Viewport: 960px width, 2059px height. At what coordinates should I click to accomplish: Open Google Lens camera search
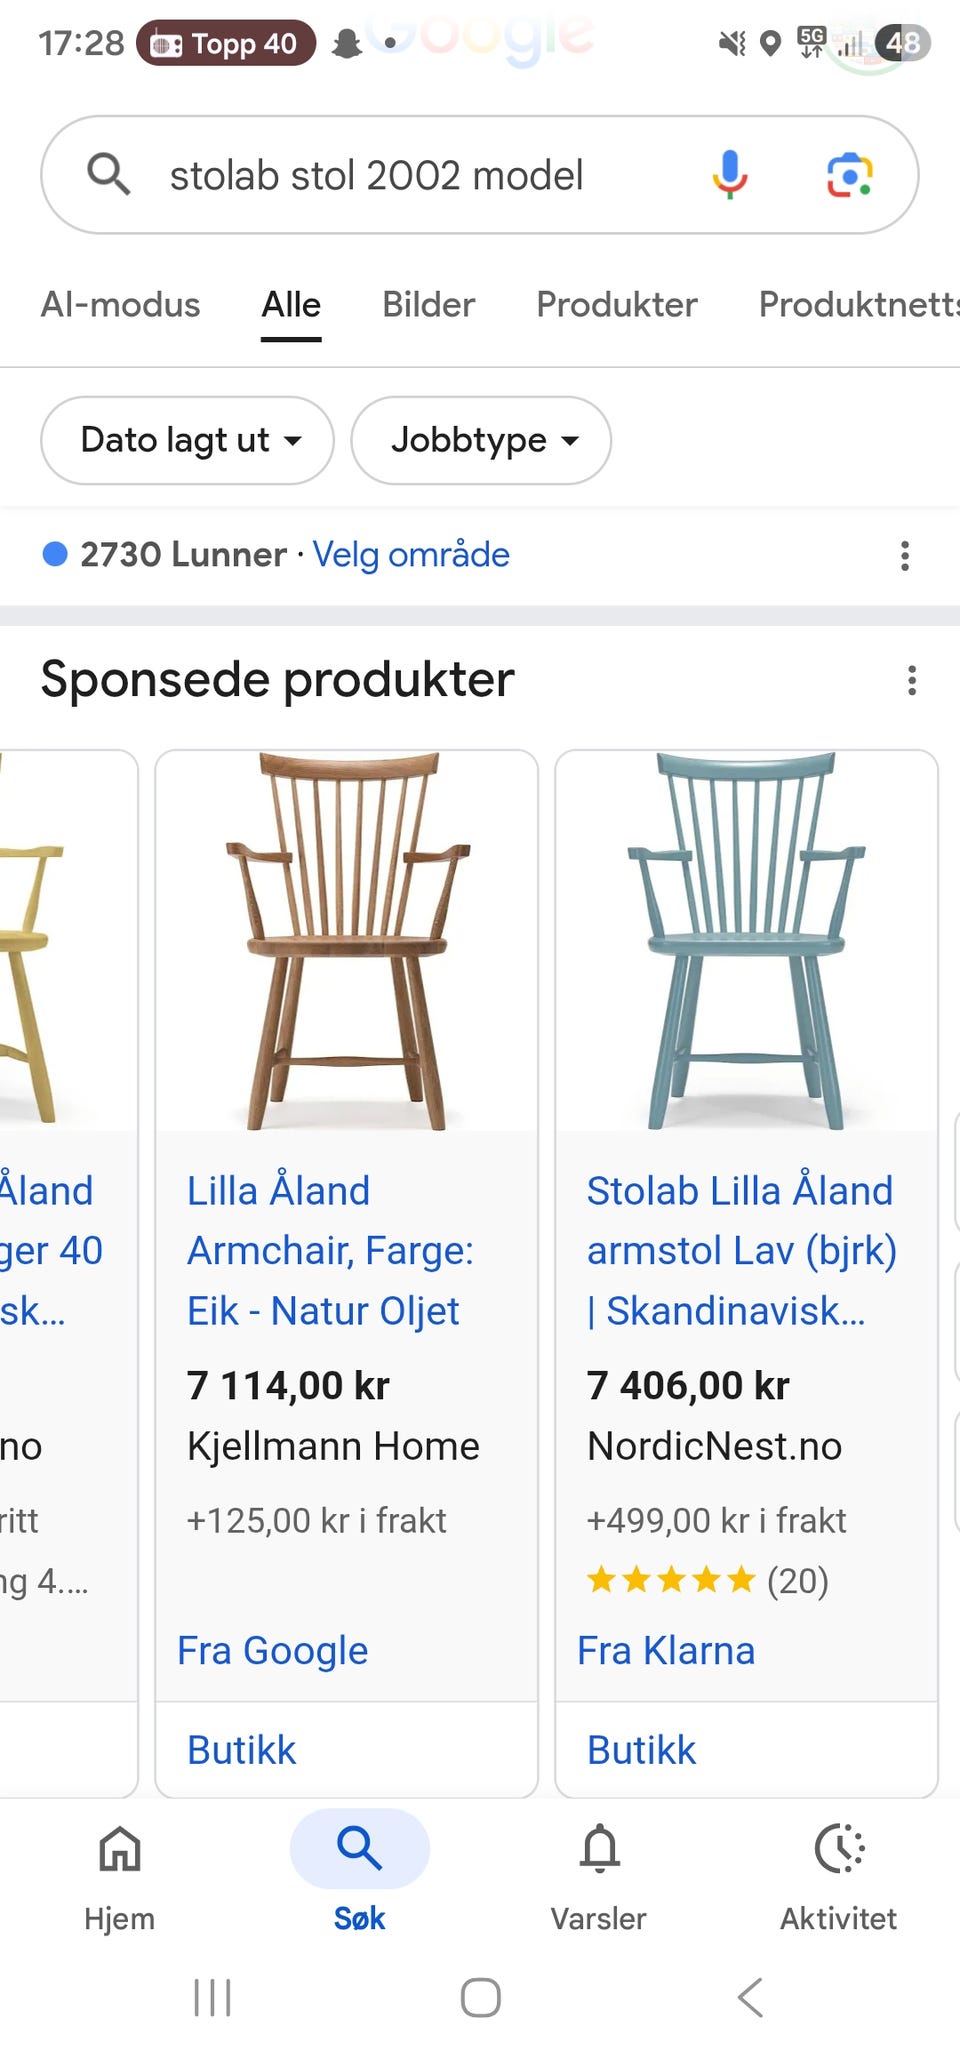pyautogui.click(x=849, y=175)
